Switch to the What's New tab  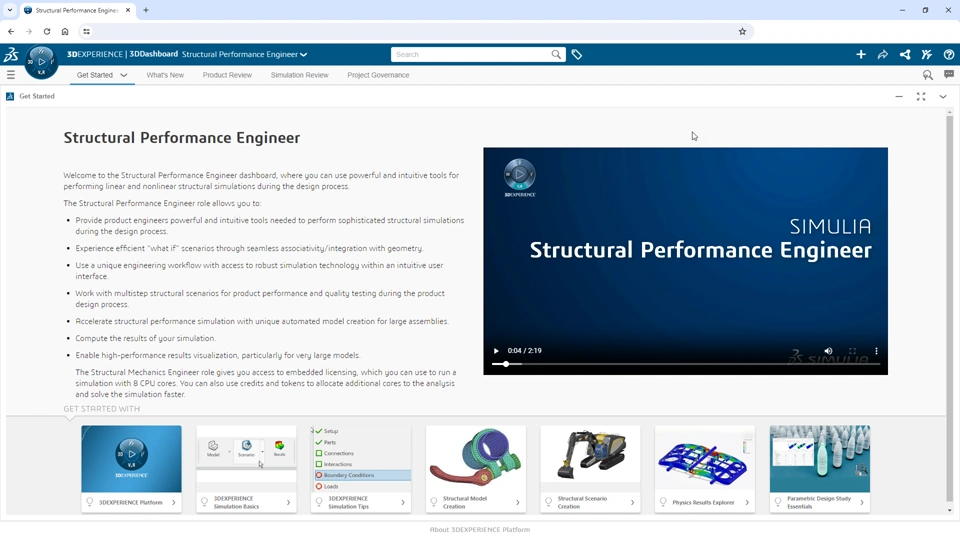[x=165, y=75]
